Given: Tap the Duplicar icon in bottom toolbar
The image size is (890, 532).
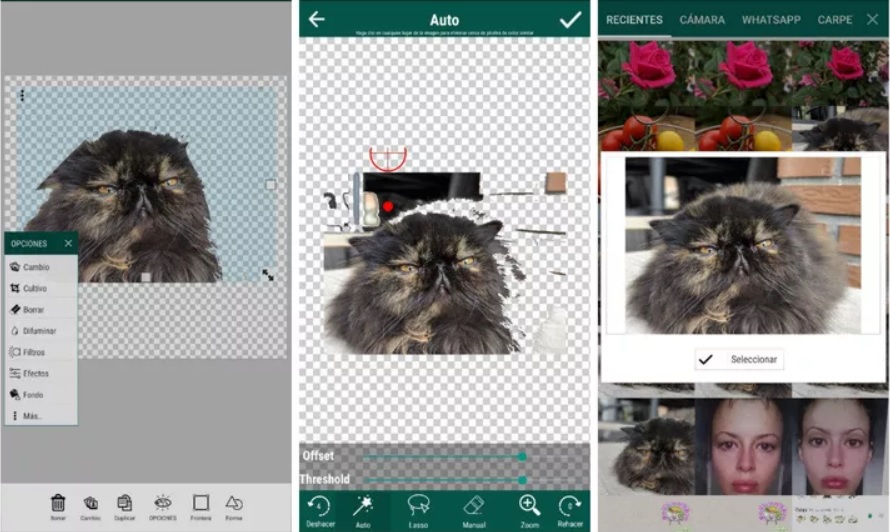Looking at the screenshot, I should pyautogui.click(x=125, y=506).
